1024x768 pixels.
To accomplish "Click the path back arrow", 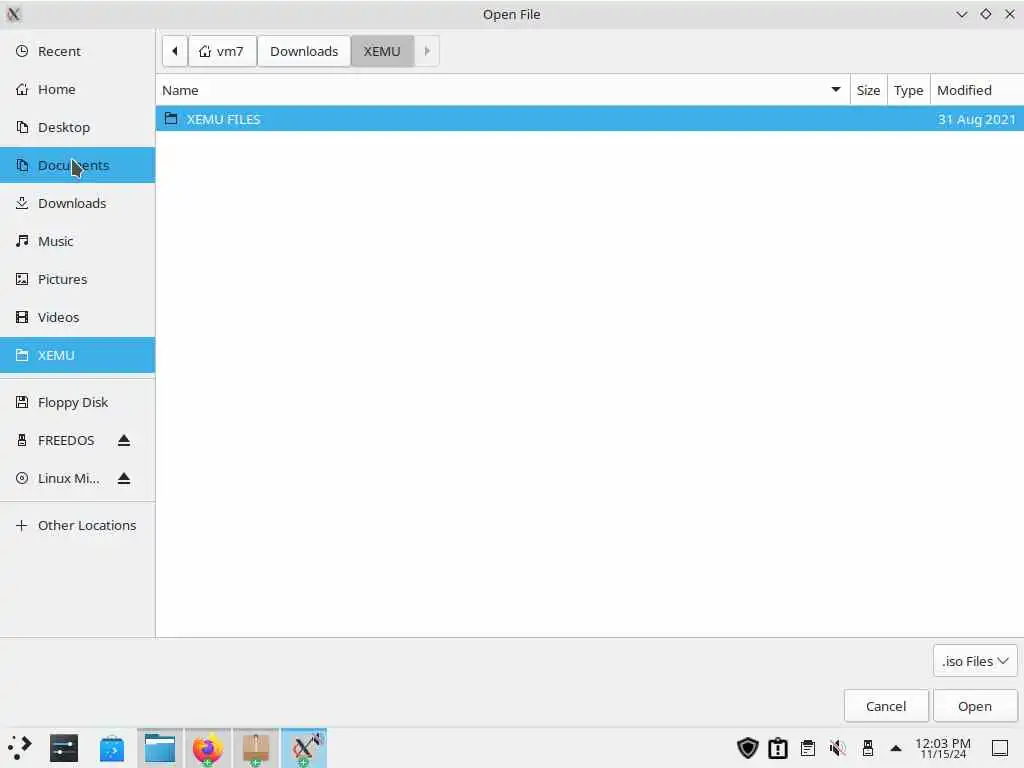I will 174,51.
